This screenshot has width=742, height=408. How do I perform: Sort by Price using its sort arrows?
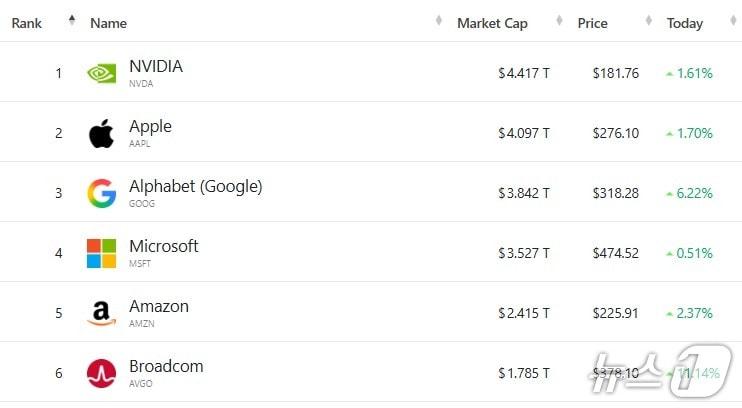(x=649, y=21)
